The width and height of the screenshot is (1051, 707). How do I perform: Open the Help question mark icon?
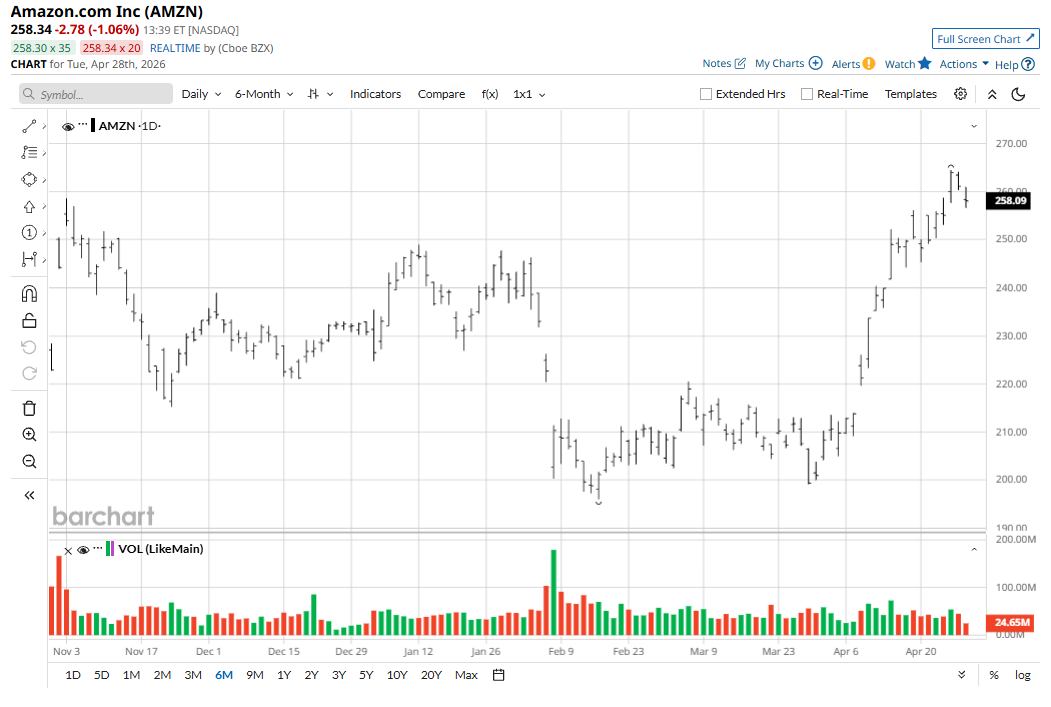[1028, 64]
